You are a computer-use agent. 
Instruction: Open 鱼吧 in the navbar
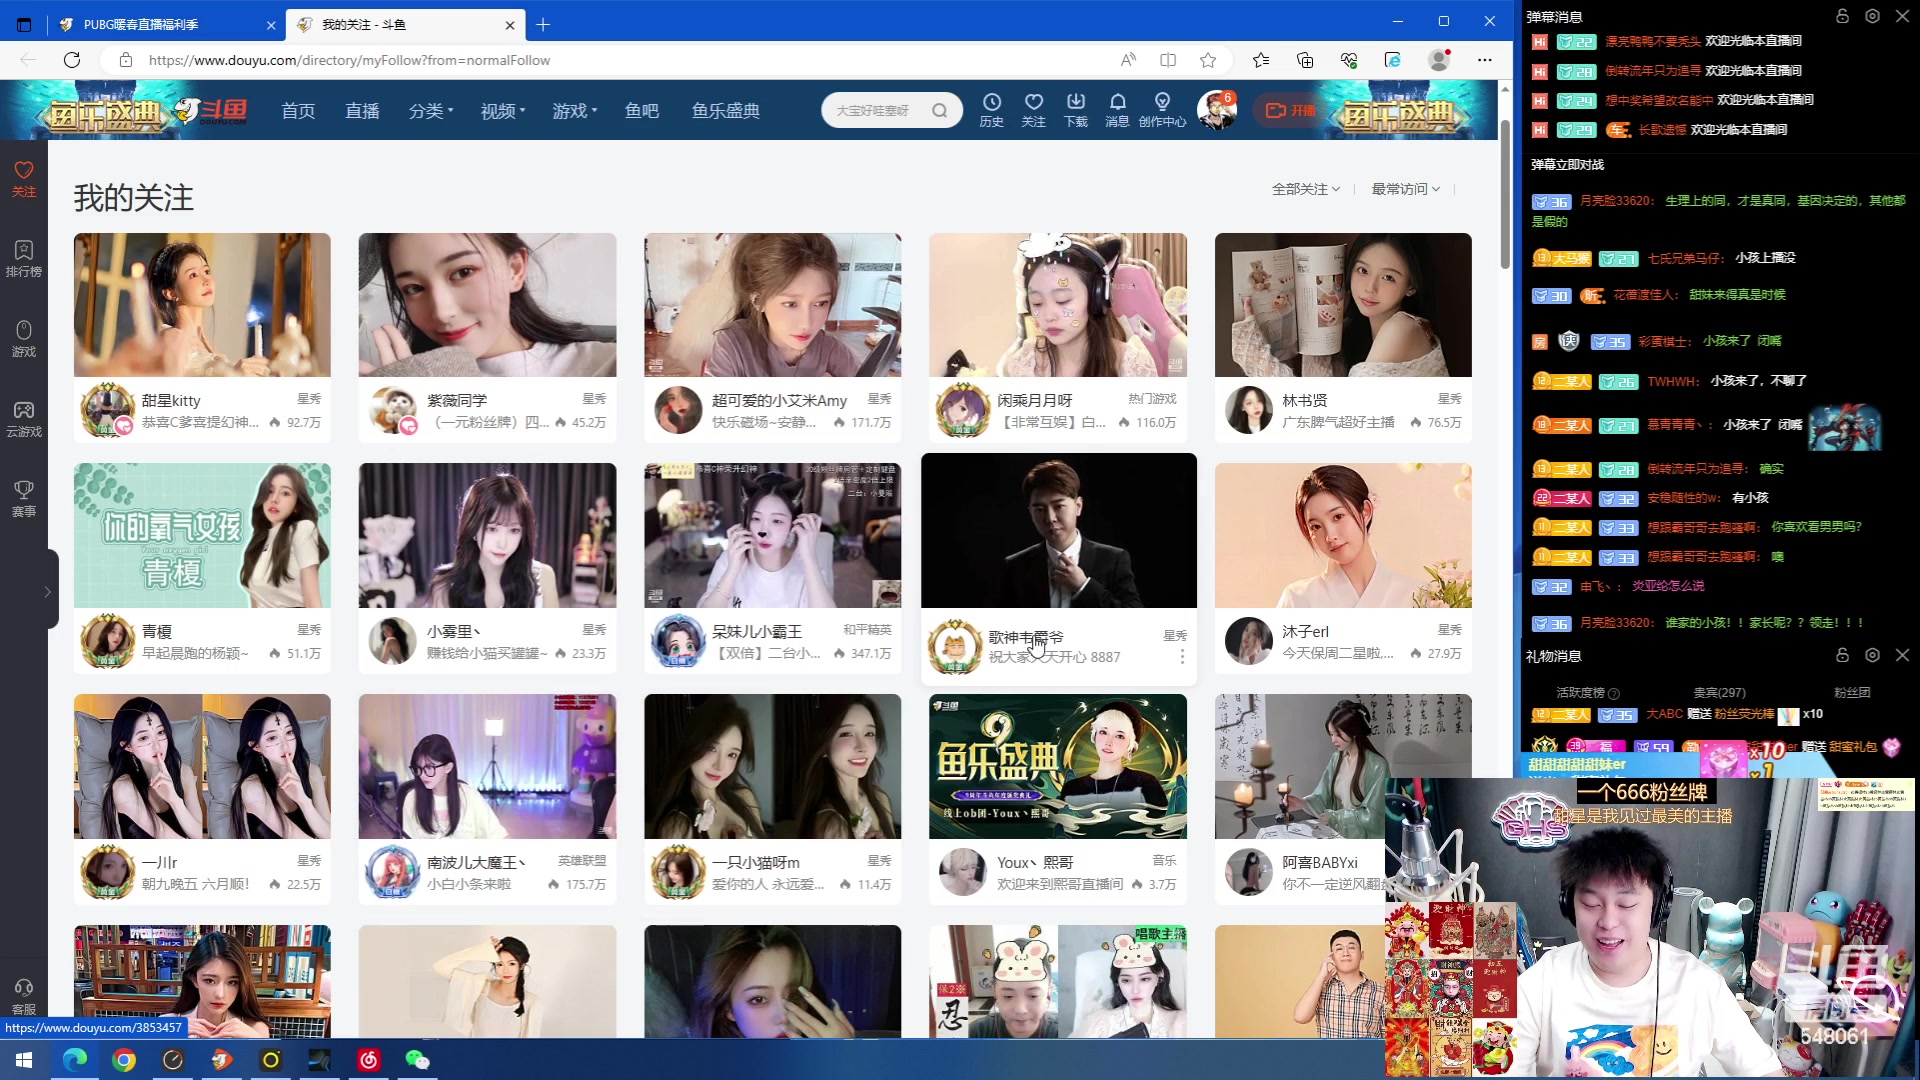pos(642,110)
